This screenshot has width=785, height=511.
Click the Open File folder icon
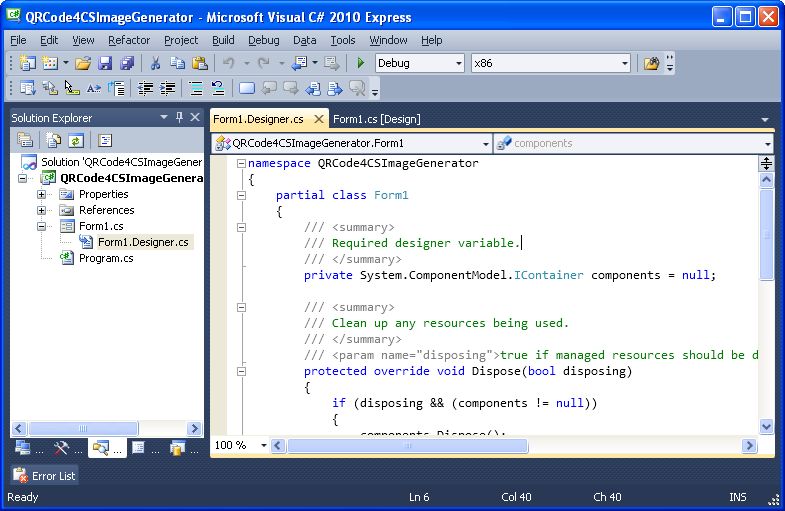click(x=83, y=63)
